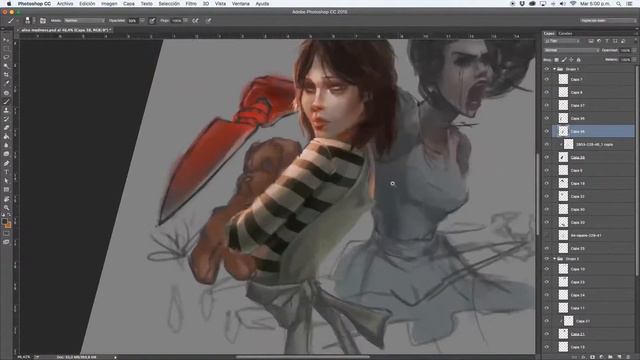Screen dimensions: 640x360
Task: Lock transparent pixels in Layers panel
Action: (556, 60)
